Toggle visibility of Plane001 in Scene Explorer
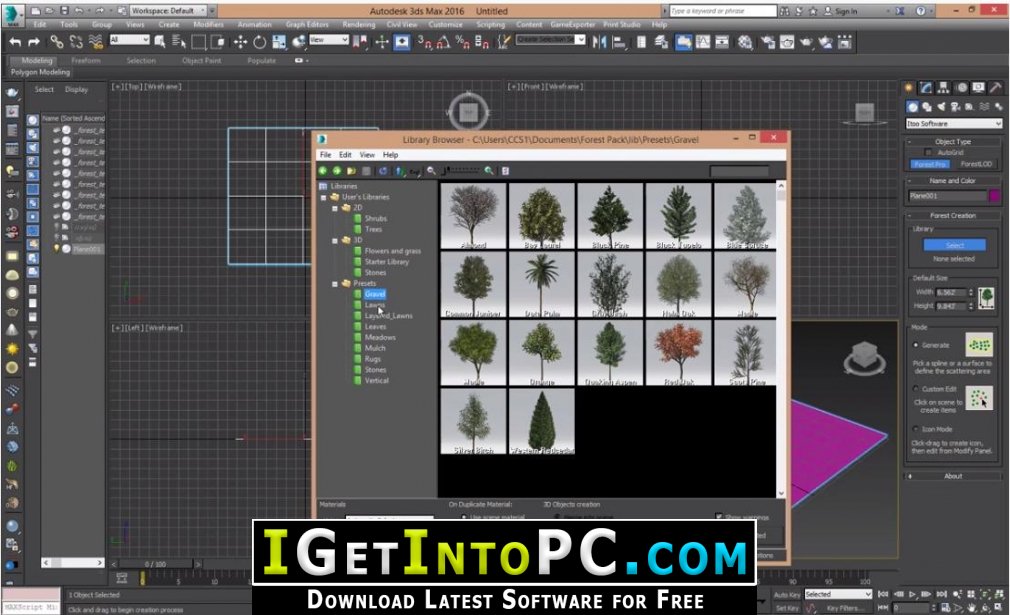The height and width of the screenshot is (615, 1010). [57, 249]
